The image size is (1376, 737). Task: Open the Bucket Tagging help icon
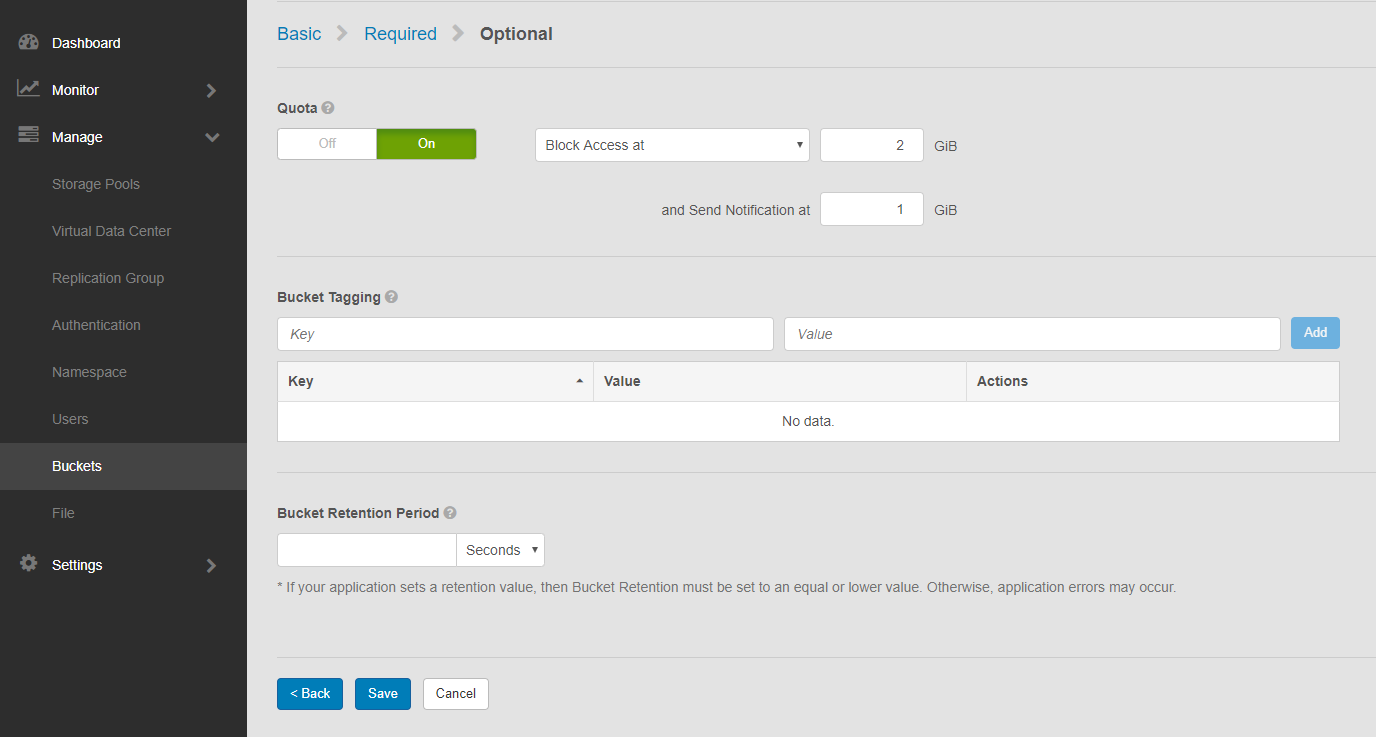click(391, 297)
